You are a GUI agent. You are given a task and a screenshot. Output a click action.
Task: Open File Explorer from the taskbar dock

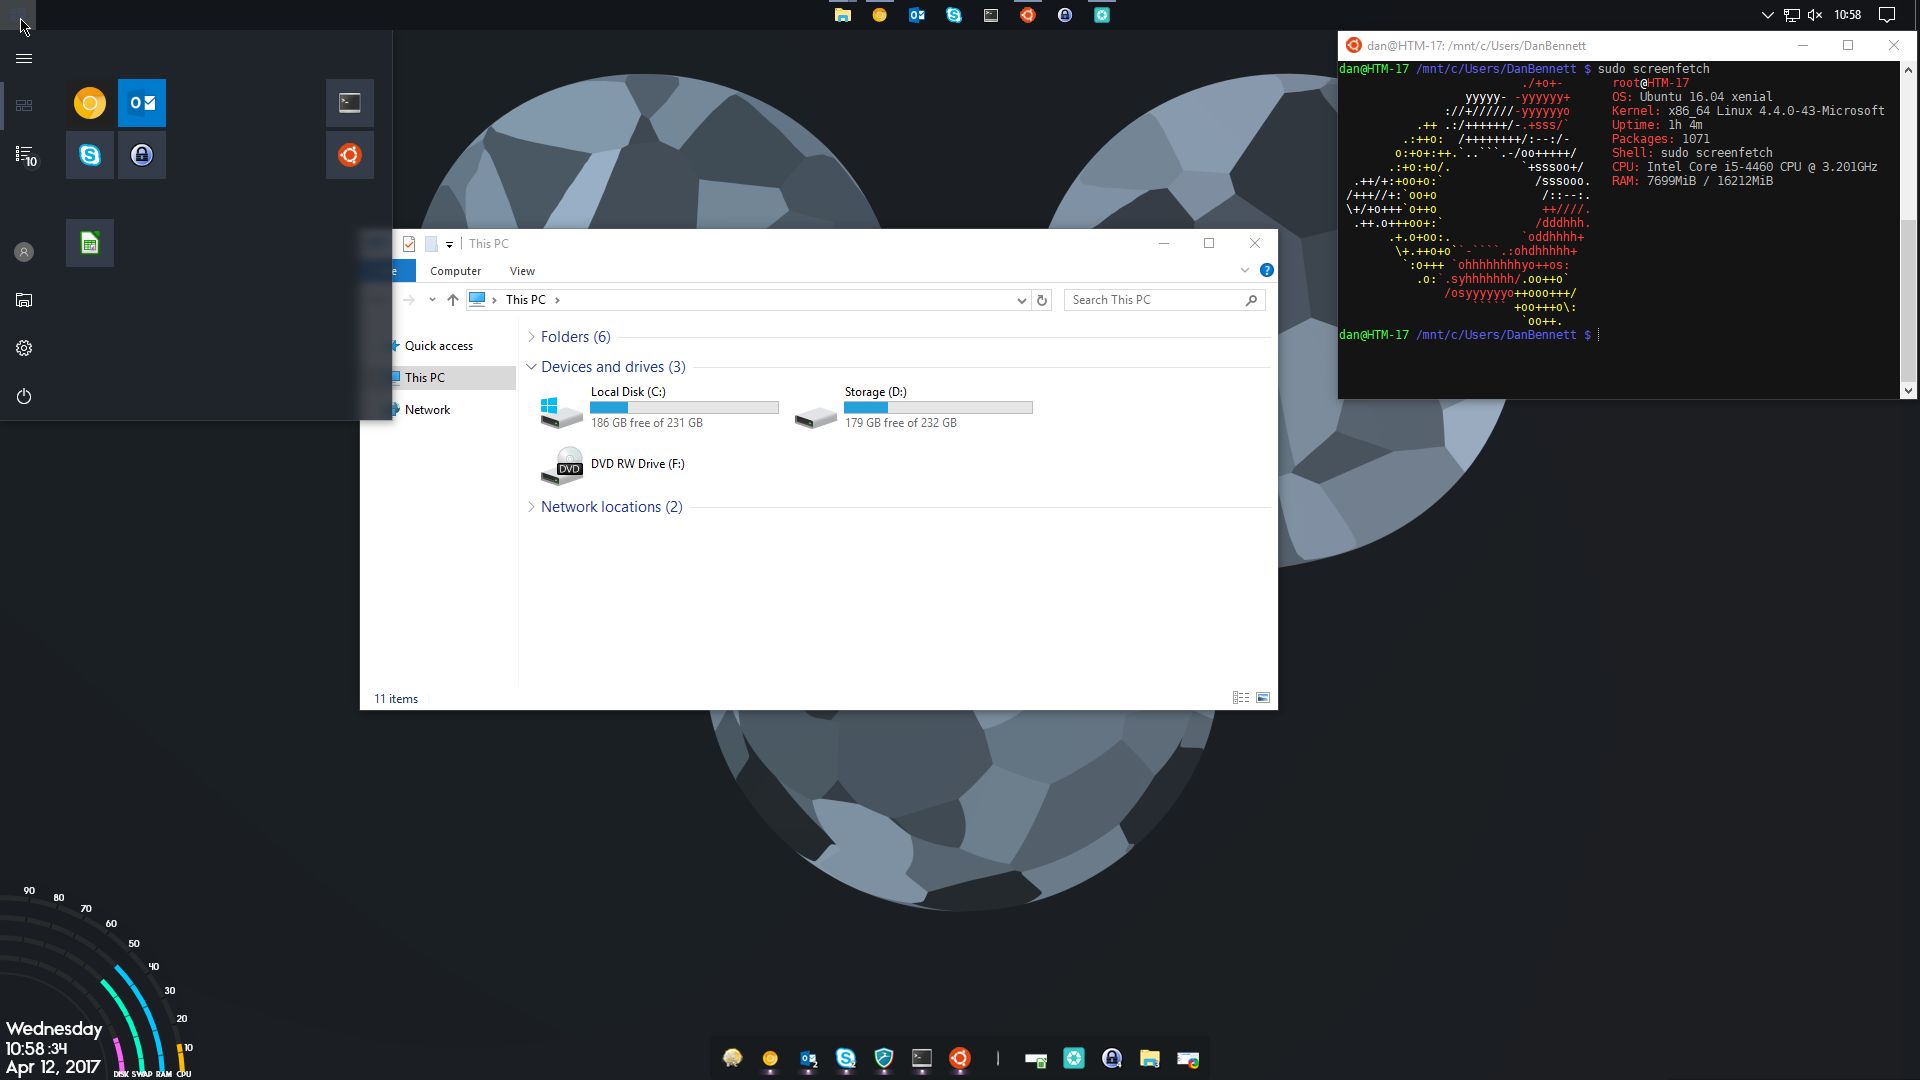(1150, 1057)
